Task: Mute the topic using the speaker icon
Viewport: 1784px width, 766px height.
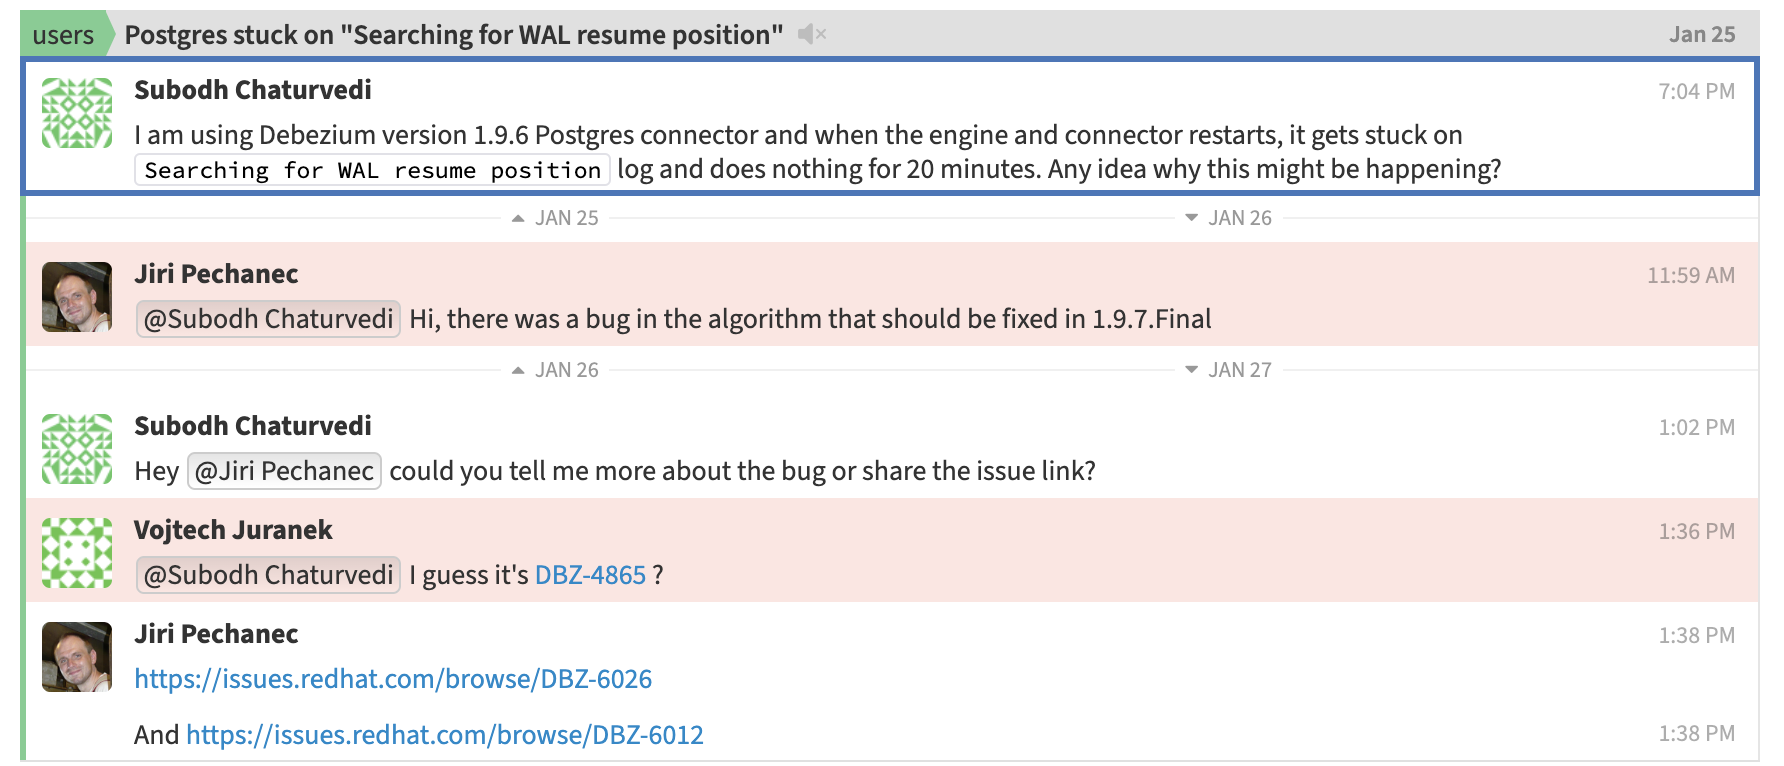Action: click(812, 33)
